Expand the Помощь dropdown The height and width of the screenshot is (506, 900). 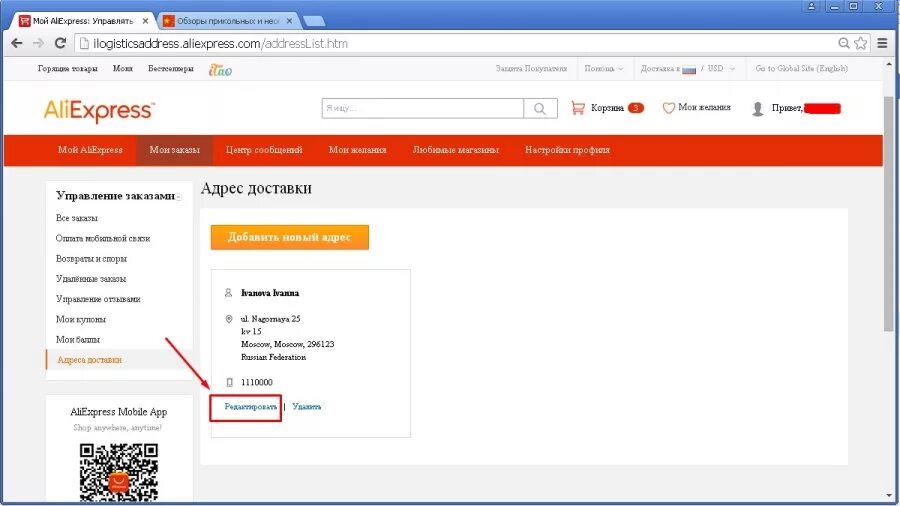point(604,68)
